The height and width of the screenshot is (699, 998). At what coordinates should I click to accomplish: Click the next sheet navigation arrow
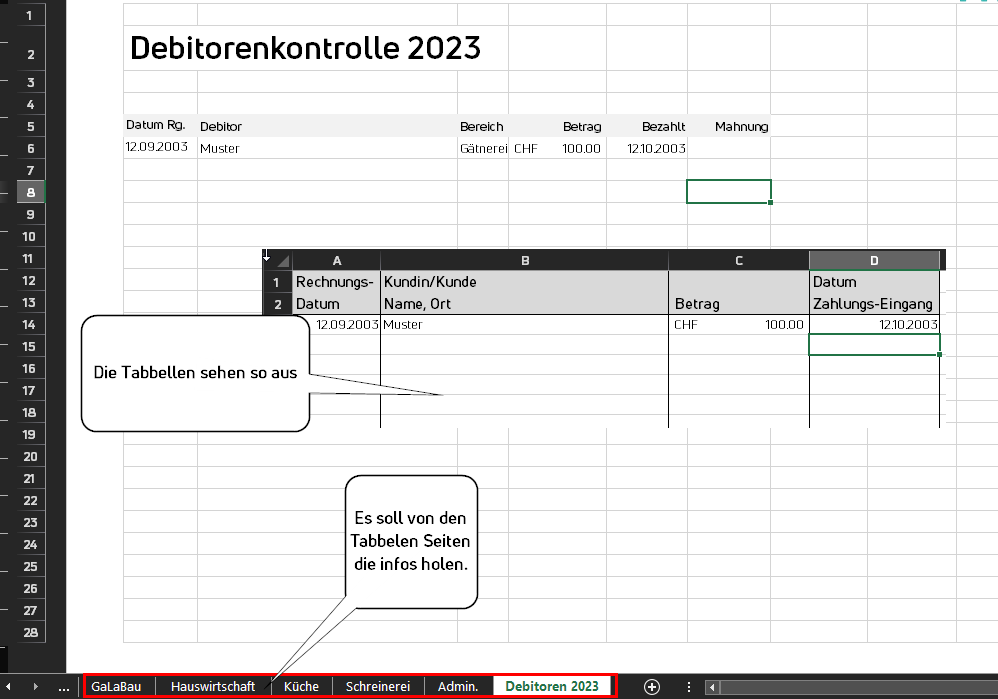[36, 687]
